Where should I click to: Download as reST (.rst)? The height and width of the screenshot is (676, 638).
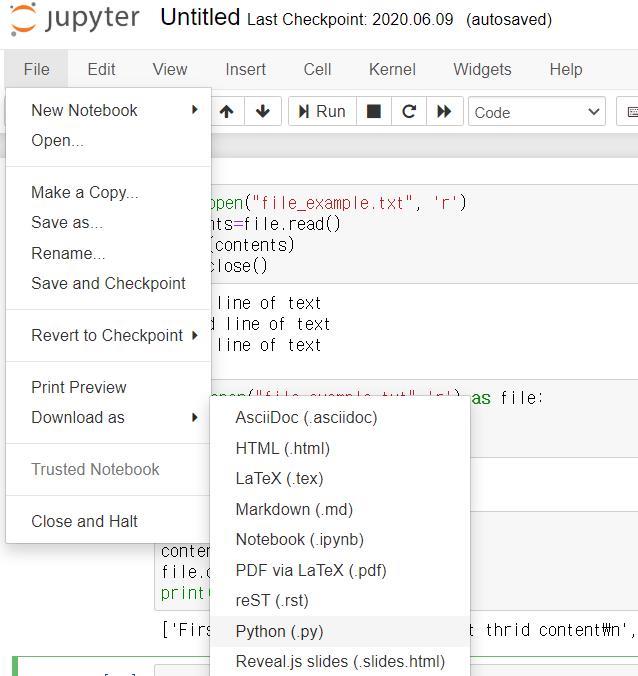point(340,601)
